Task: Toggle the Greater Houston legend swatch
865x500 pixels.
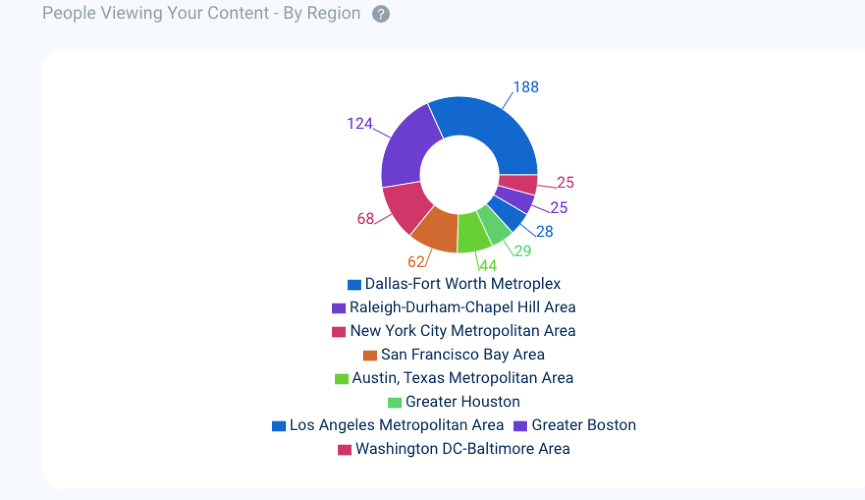Action: [395, 403]
